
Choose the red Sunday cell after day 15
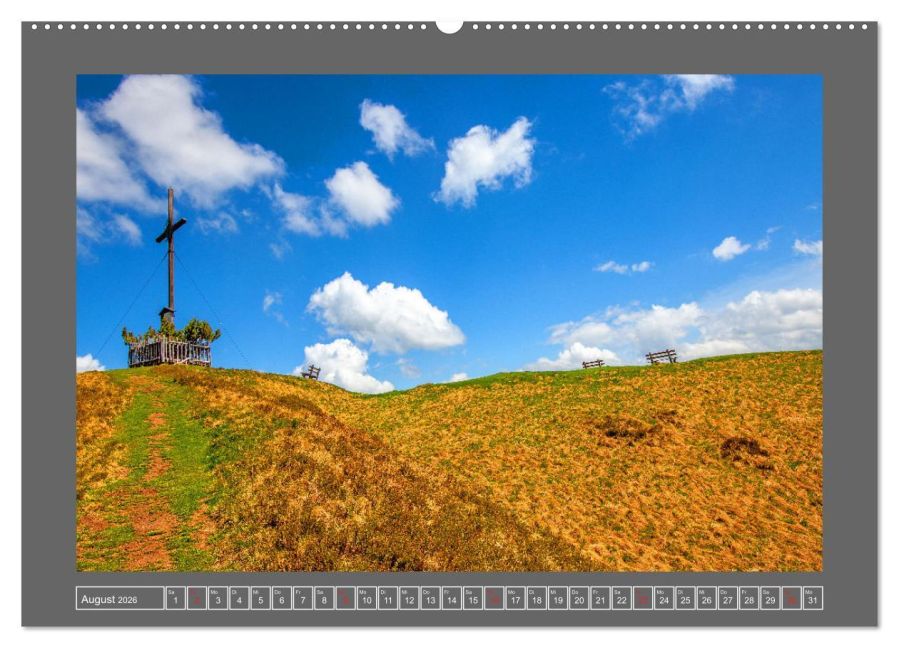(494, 598)
